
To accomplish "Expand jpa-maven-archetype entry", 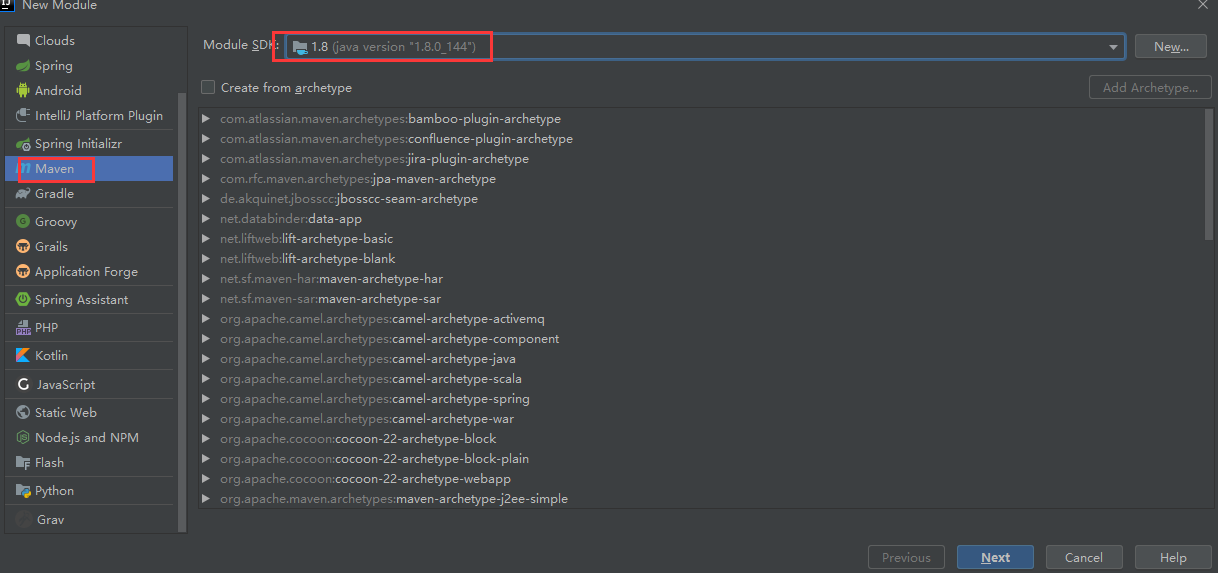I will 206,179.
